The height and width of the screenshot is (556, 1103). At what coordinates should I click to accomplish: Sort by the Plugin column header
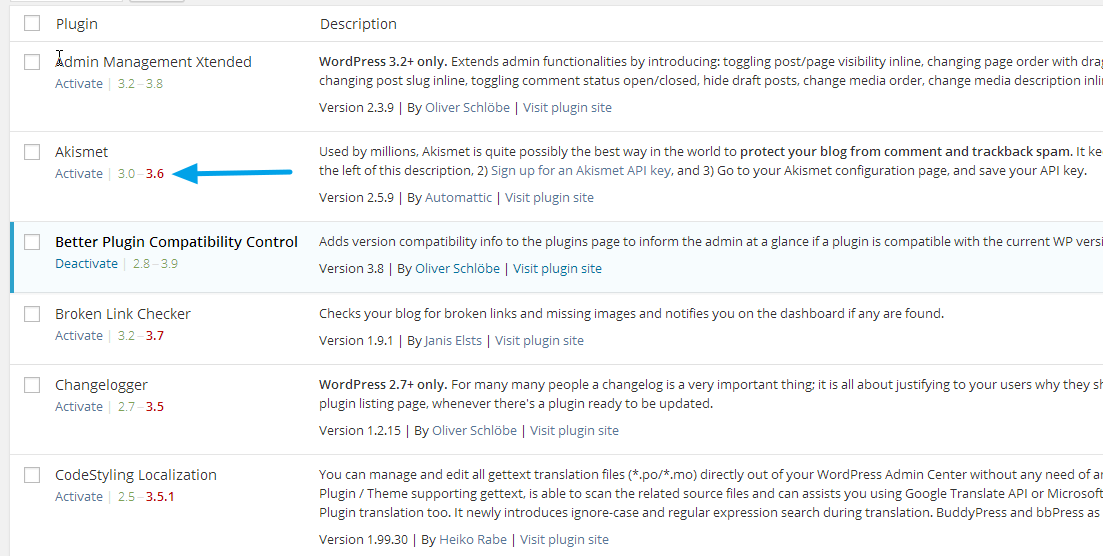pyautogui.click(x=77, y=24)
